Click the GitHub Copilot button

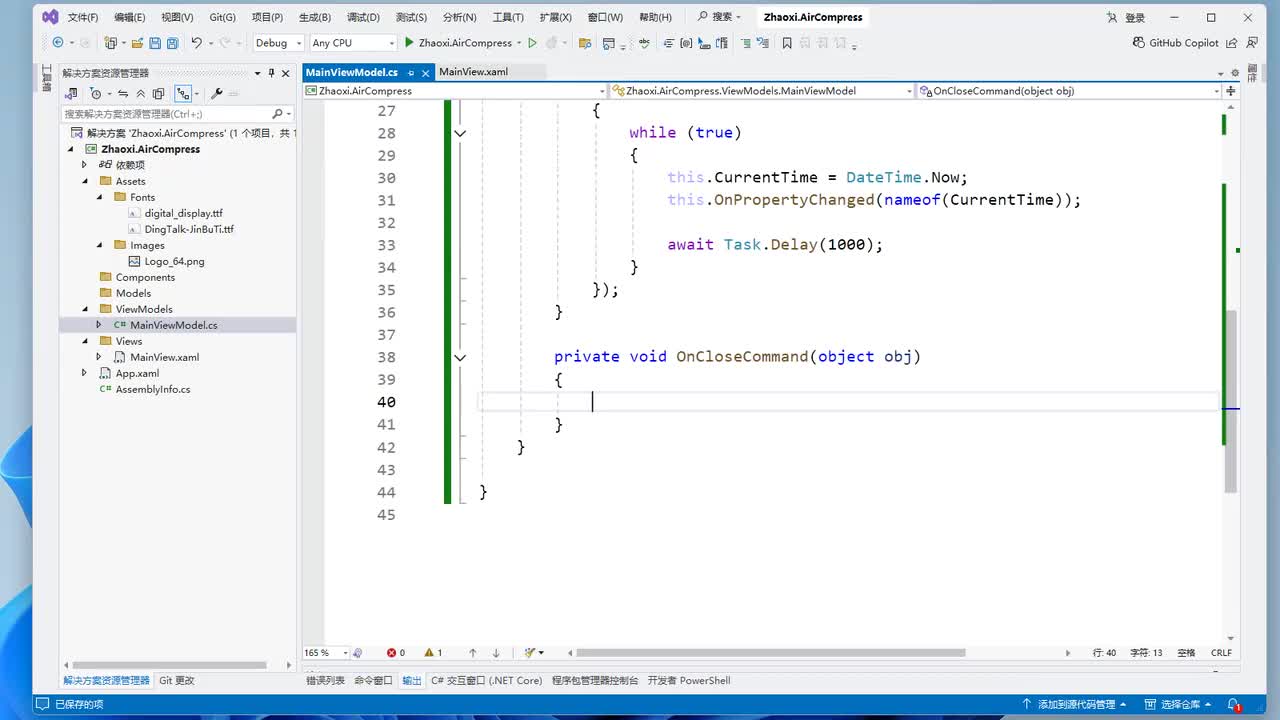coord(1176,43)
